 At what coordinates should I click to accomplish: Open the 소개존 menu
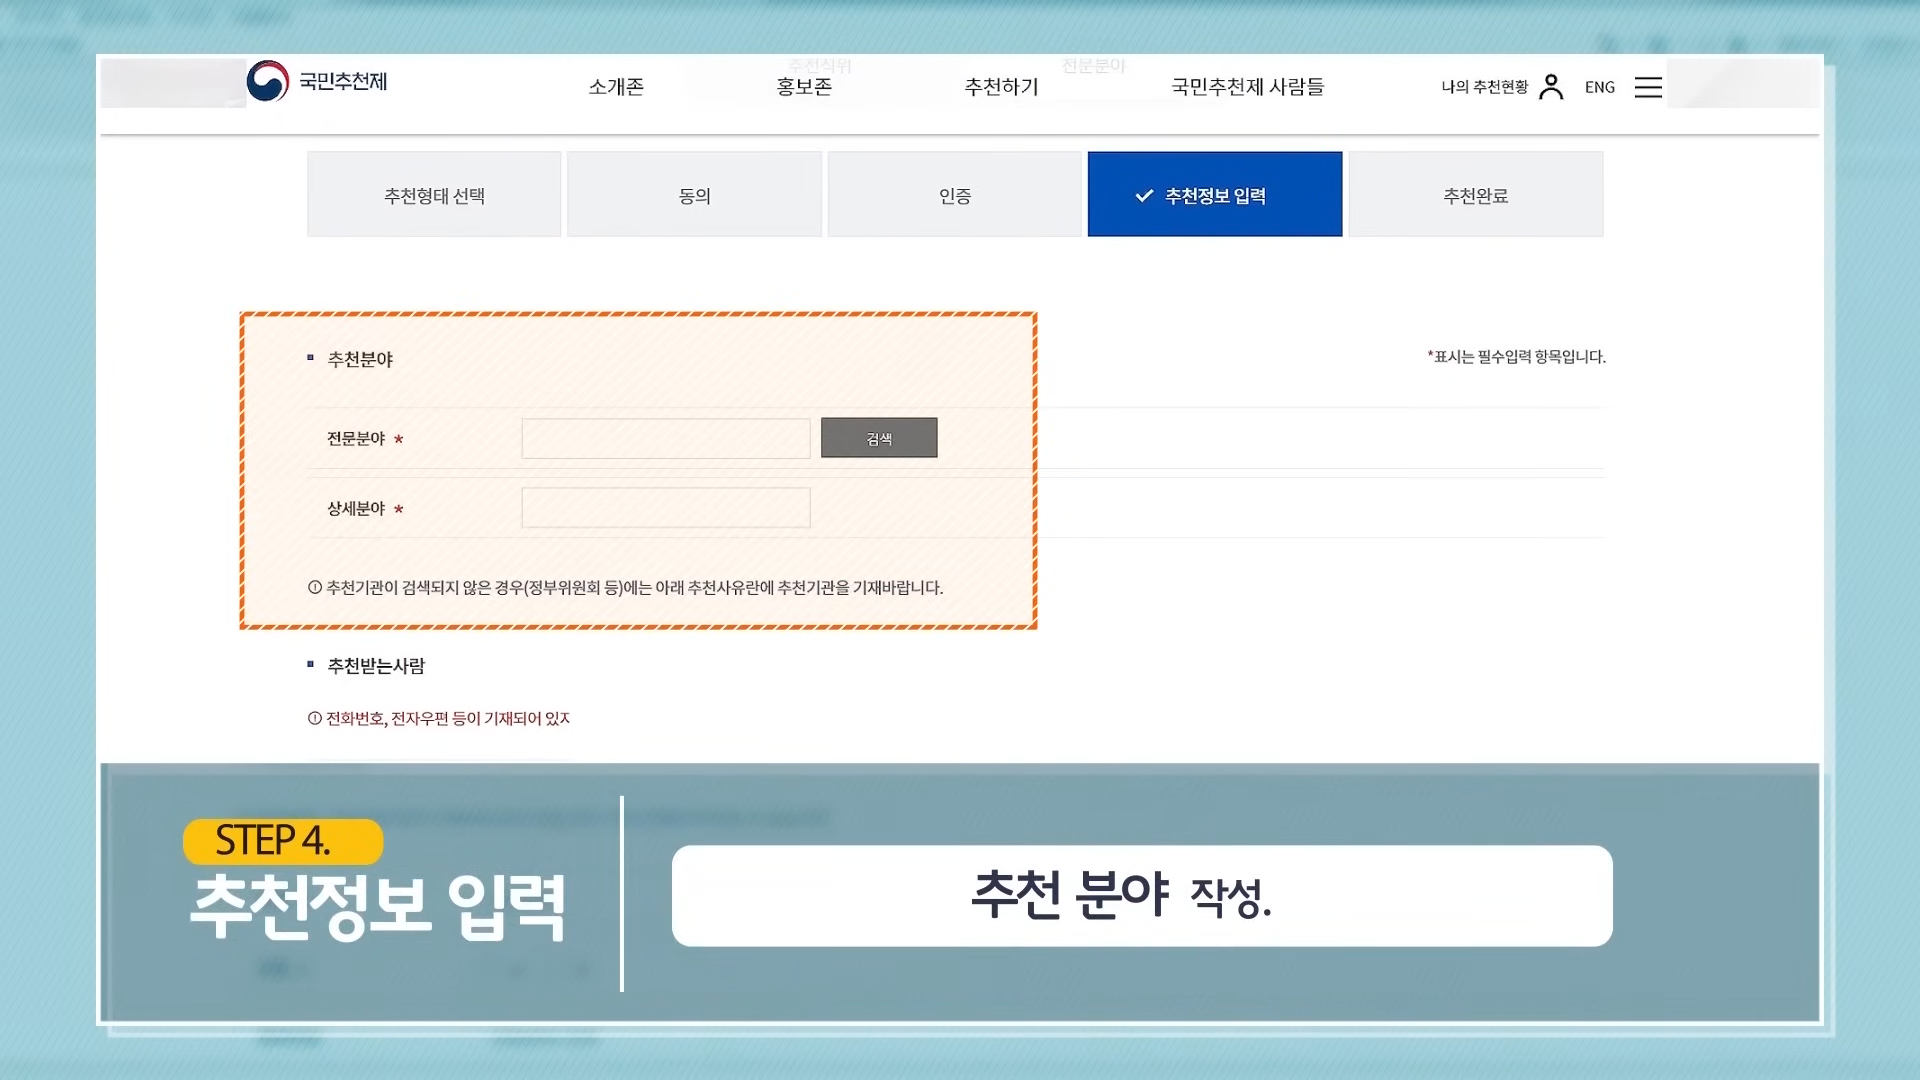point(616,87)
